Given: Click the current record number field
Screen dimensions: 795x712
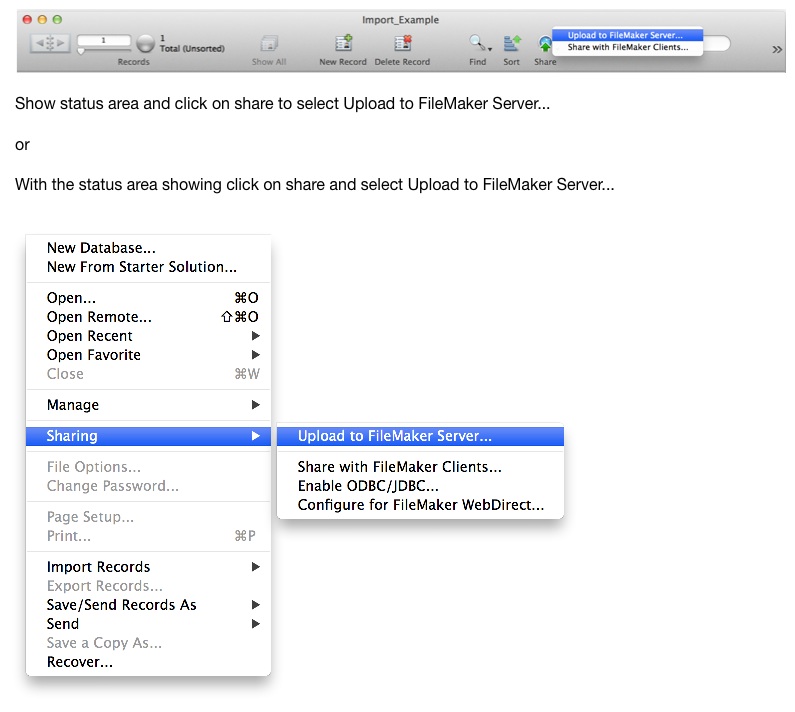Looking at the screenshot, I should [x=103, y=39].
